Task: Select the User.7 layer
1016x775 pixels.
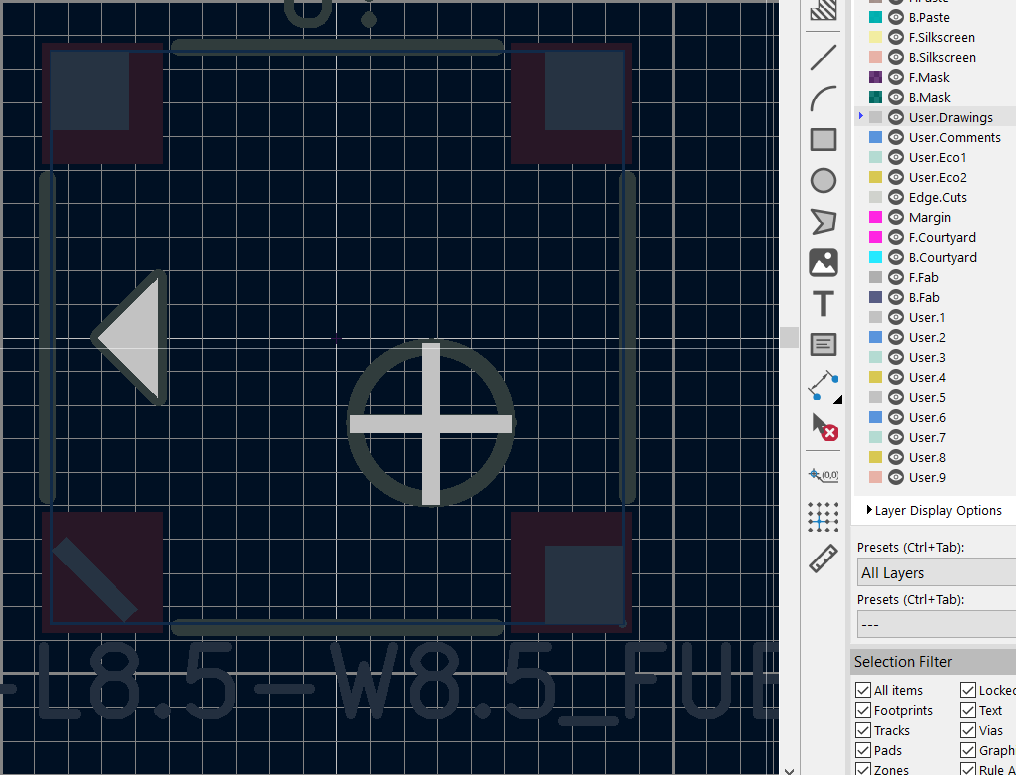Action: [x=927, y=437]
